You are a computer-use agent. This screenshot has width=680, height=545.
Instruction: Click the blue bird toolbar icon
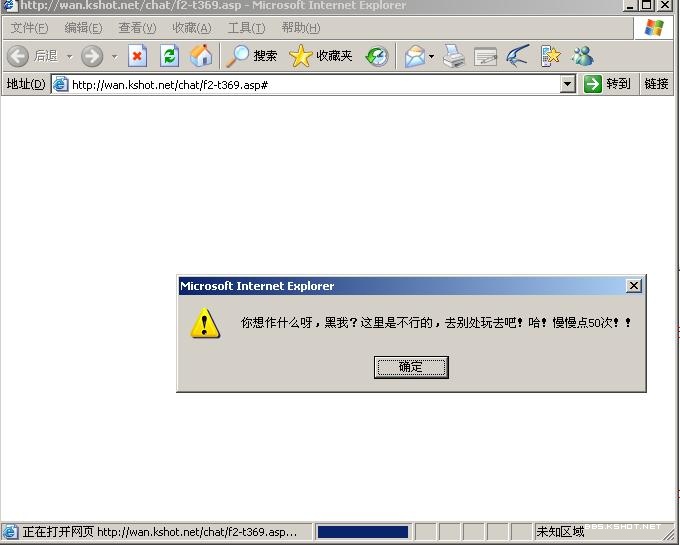[x=517, y=56]
